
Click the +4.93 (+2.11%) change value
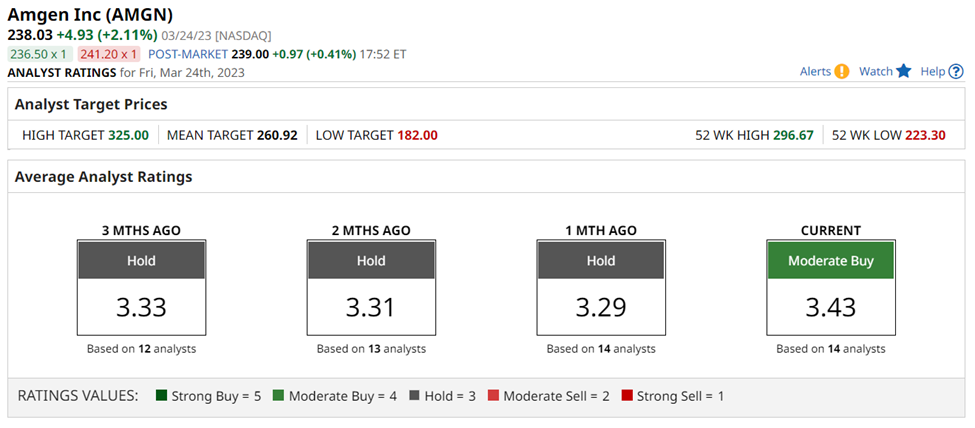coord(107,35)
